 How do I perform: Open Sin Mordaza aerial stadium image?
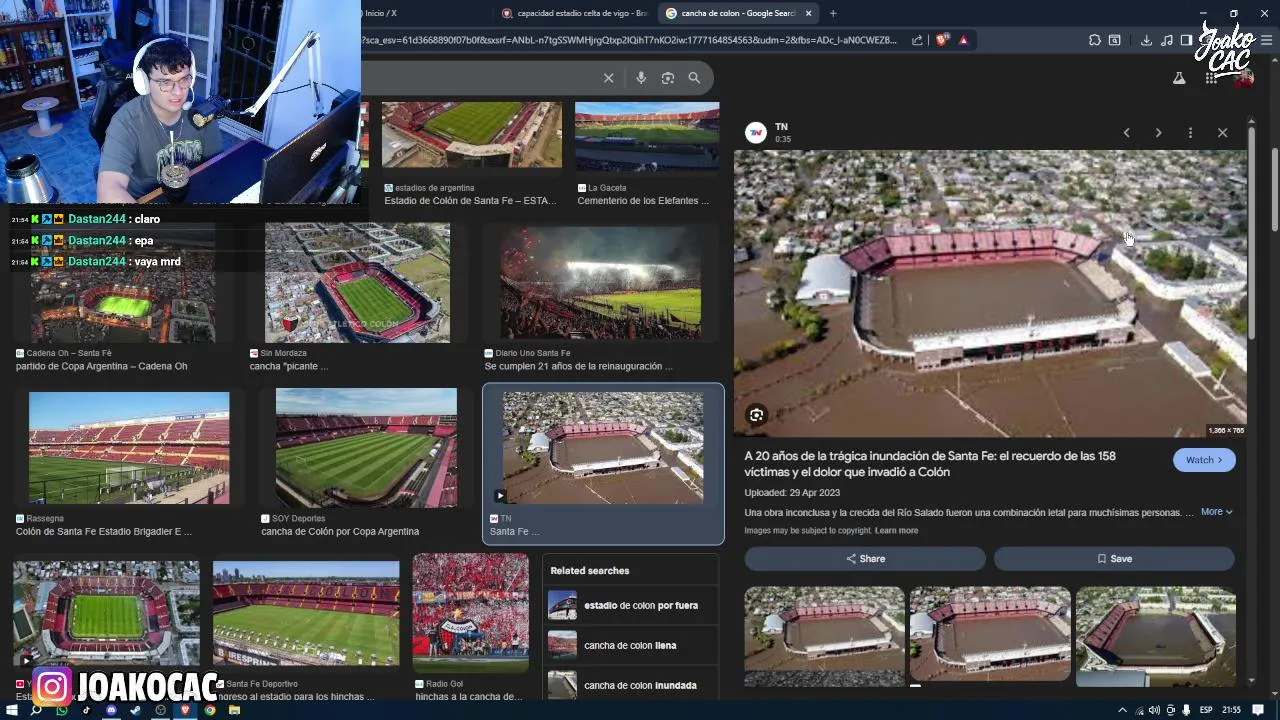(357, 283)
